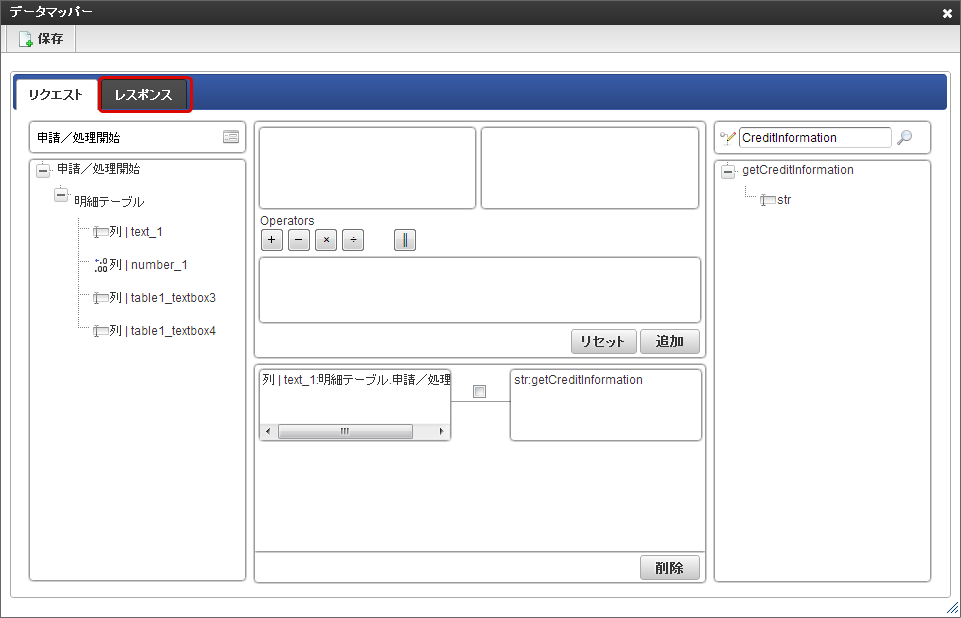Viewport: 961px width, 618px height.
Task: Select the 列 | table1_textbox4 tree item
Action: point(162,331)
